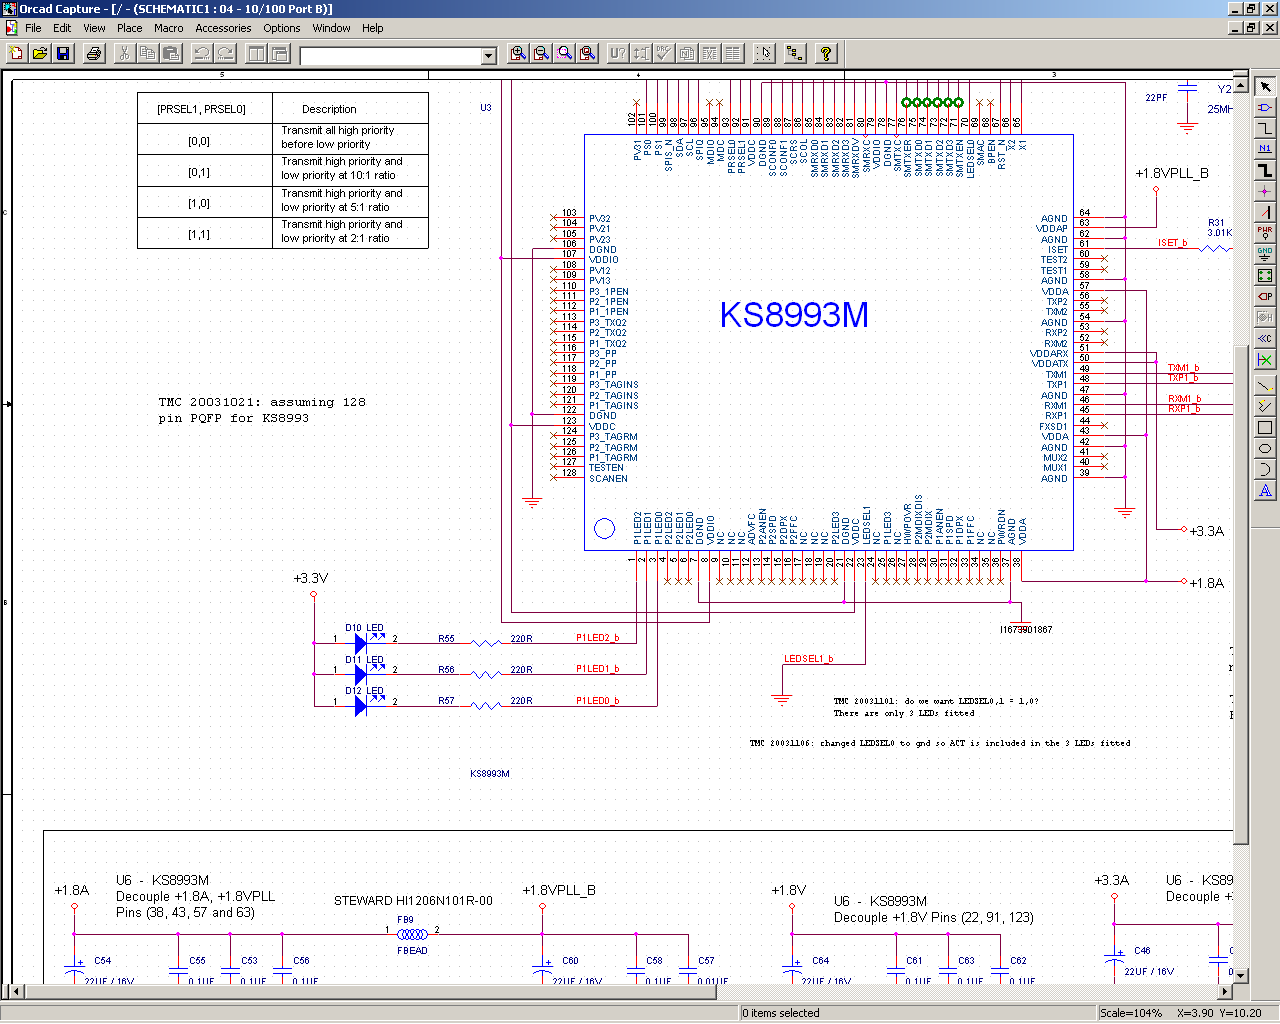Open the Macro menu

[x=168, y=28]
